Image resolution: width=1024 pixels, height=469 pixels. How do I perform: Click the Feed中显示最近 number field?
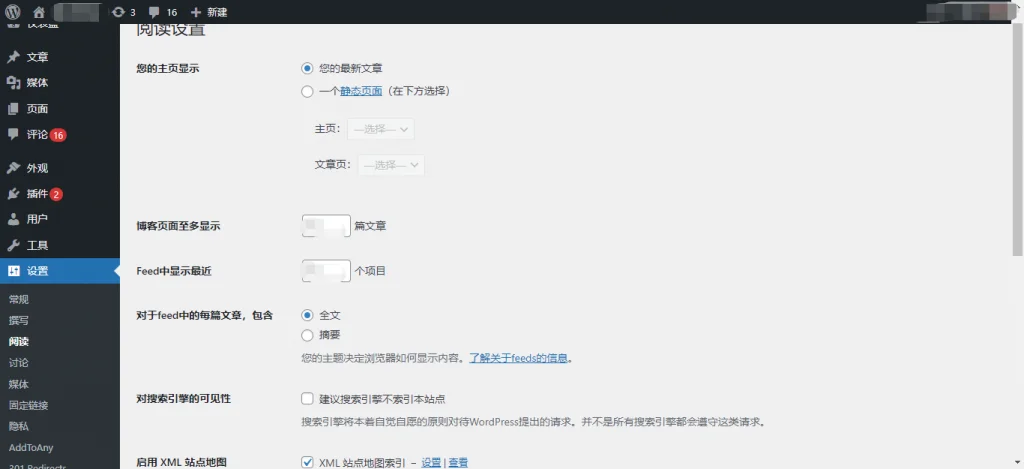pyautogui.click(x=327, y=270)
